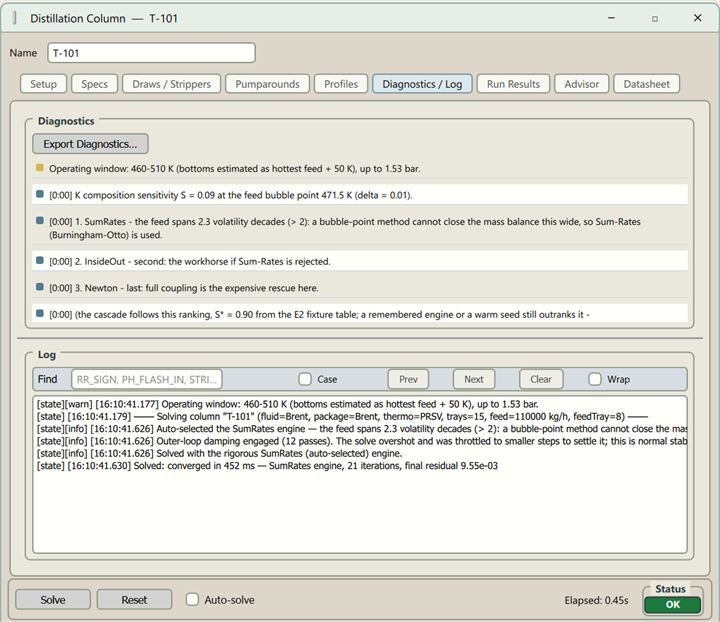Click the 'Auto-selected the SumRates engine' log line

(361, 429)
